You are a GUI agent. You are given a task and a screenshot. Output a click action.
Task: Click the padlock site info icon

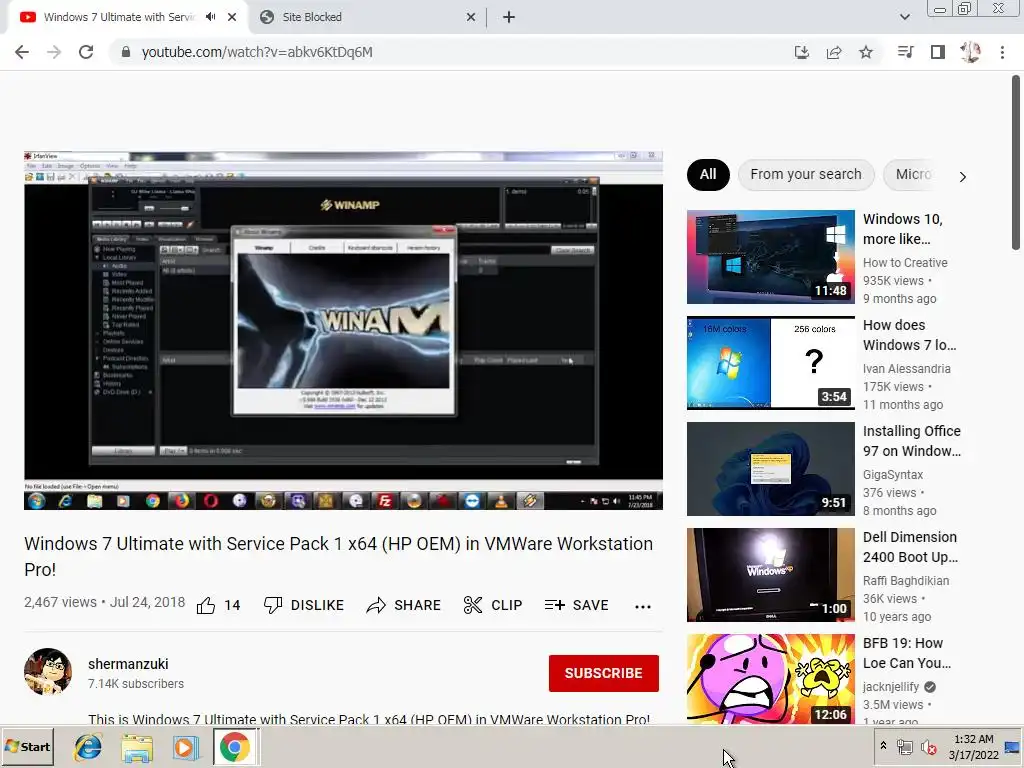point(126,52)
